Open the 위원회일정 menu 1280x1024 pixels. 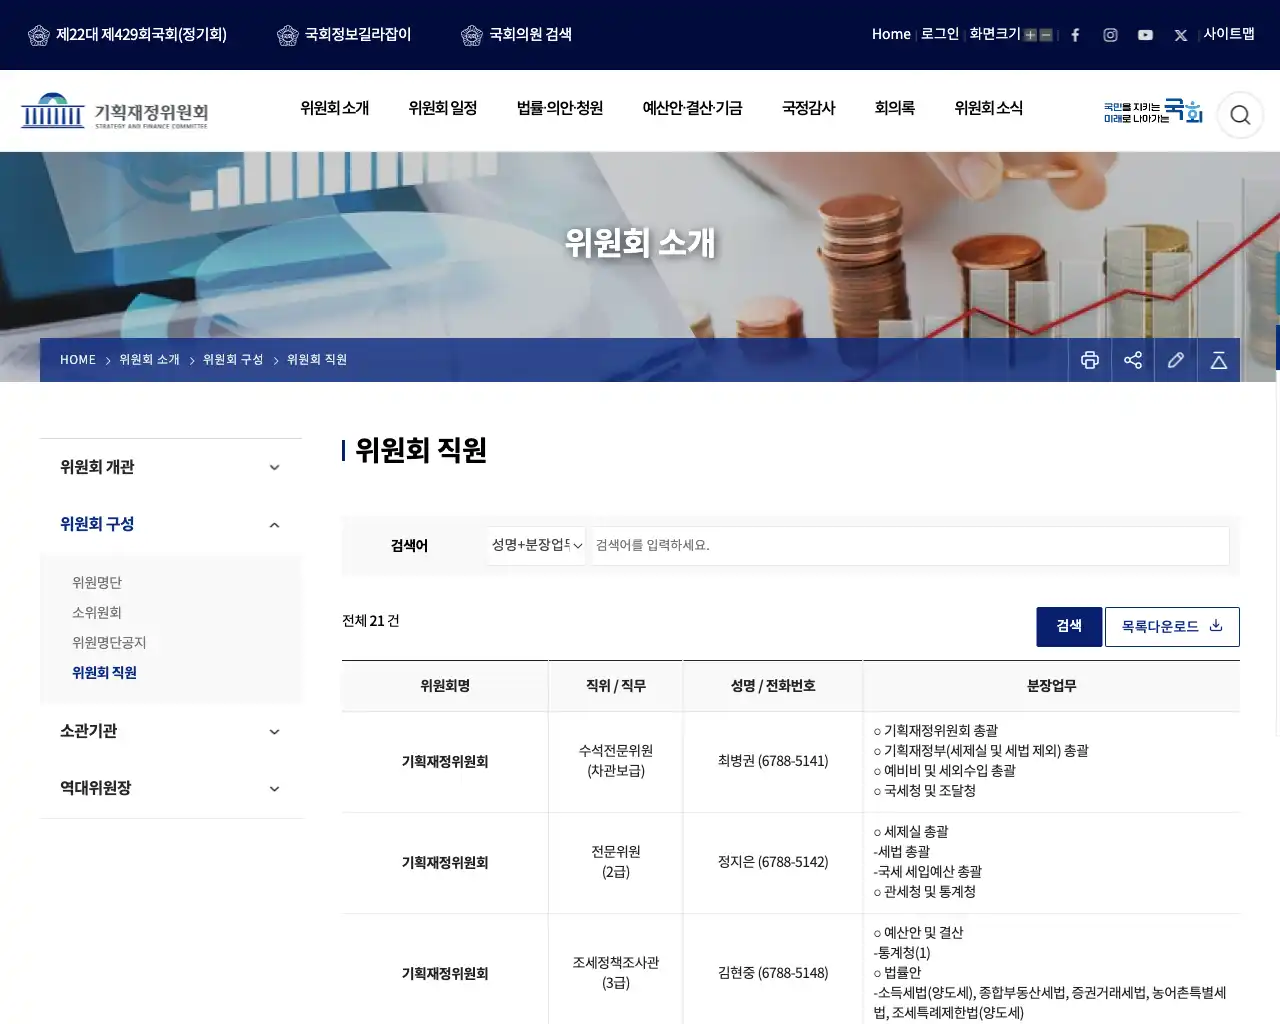[443, 108]
